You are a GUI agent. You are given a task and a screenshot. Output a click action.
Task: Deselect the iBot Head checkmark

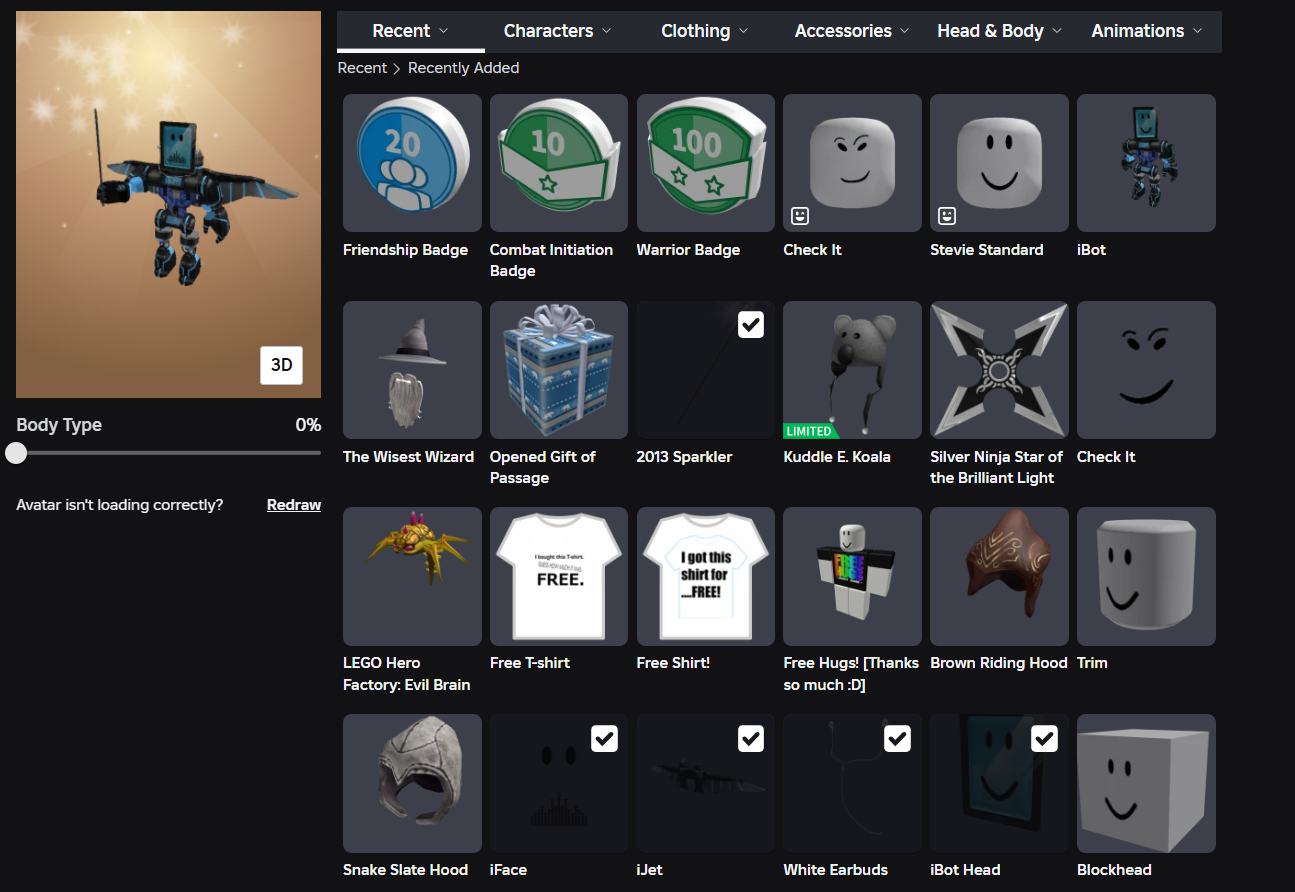click(1044, 738)
